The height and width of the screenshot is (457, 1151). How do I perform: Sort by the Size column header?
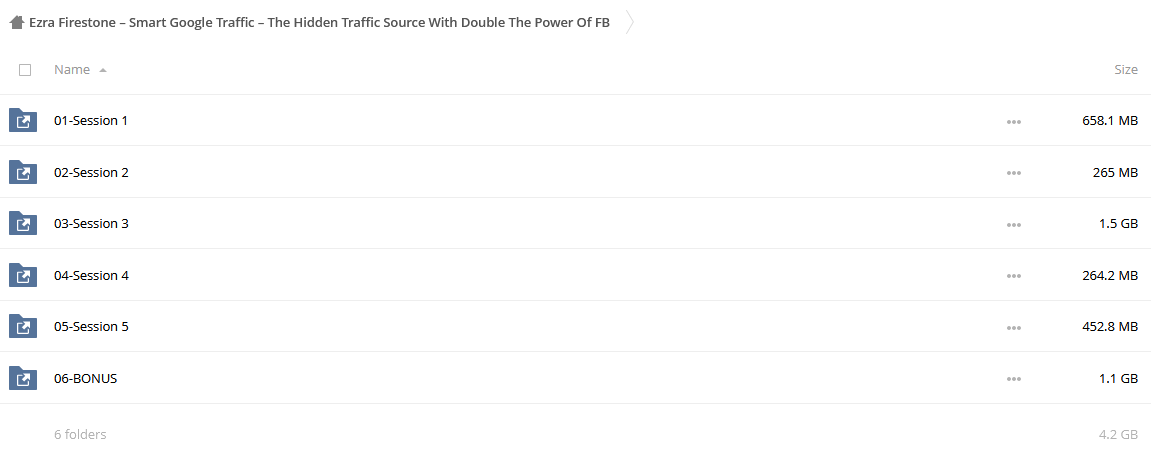tap(1126, 70)
